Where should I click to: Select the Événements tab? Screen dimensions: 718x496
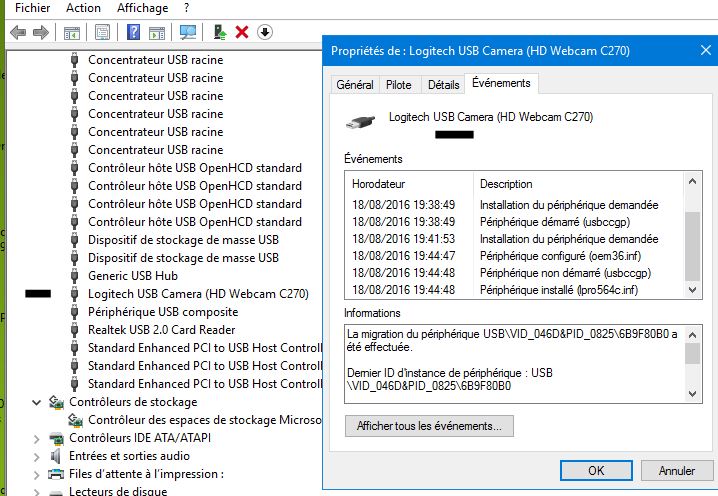[501, 83]
